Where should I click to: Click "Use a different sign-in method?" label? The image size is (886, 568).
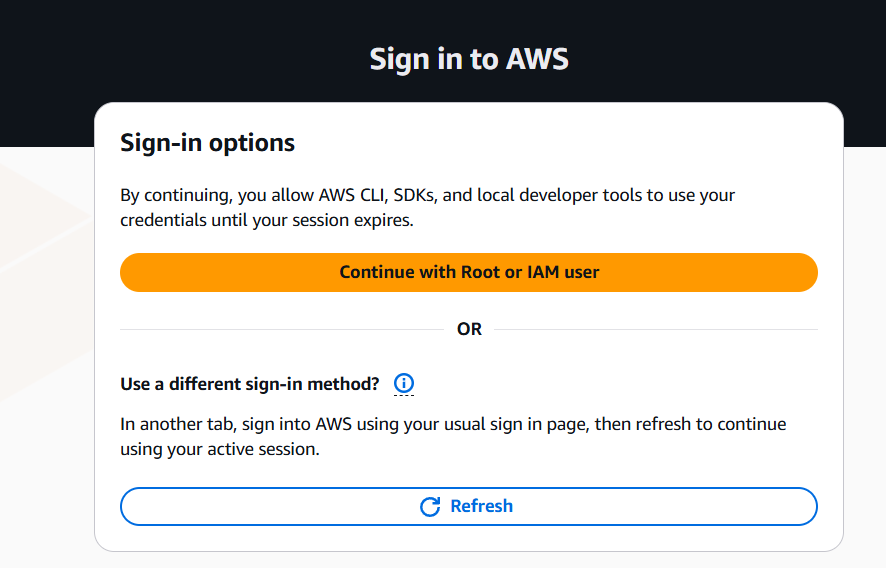(250, 383)
